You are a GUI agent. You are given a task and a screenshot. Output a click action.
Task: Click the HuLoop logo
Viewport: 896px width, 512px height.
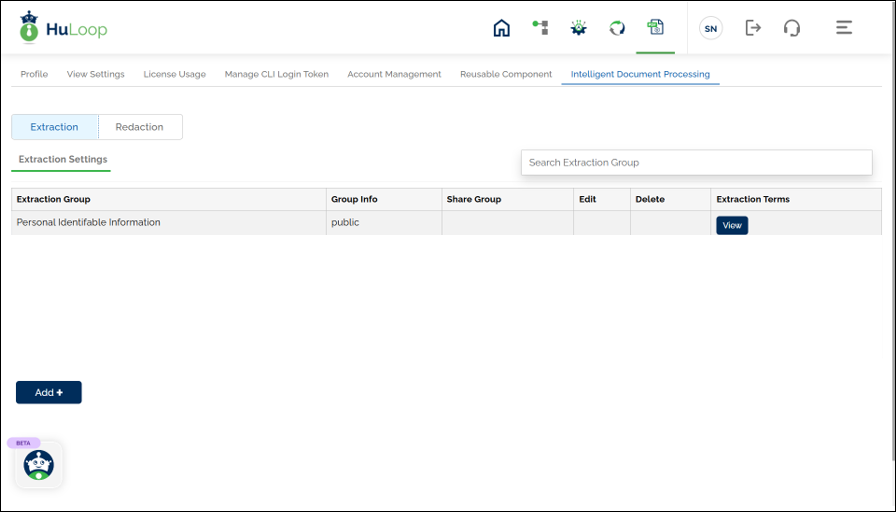coord(62,29)
